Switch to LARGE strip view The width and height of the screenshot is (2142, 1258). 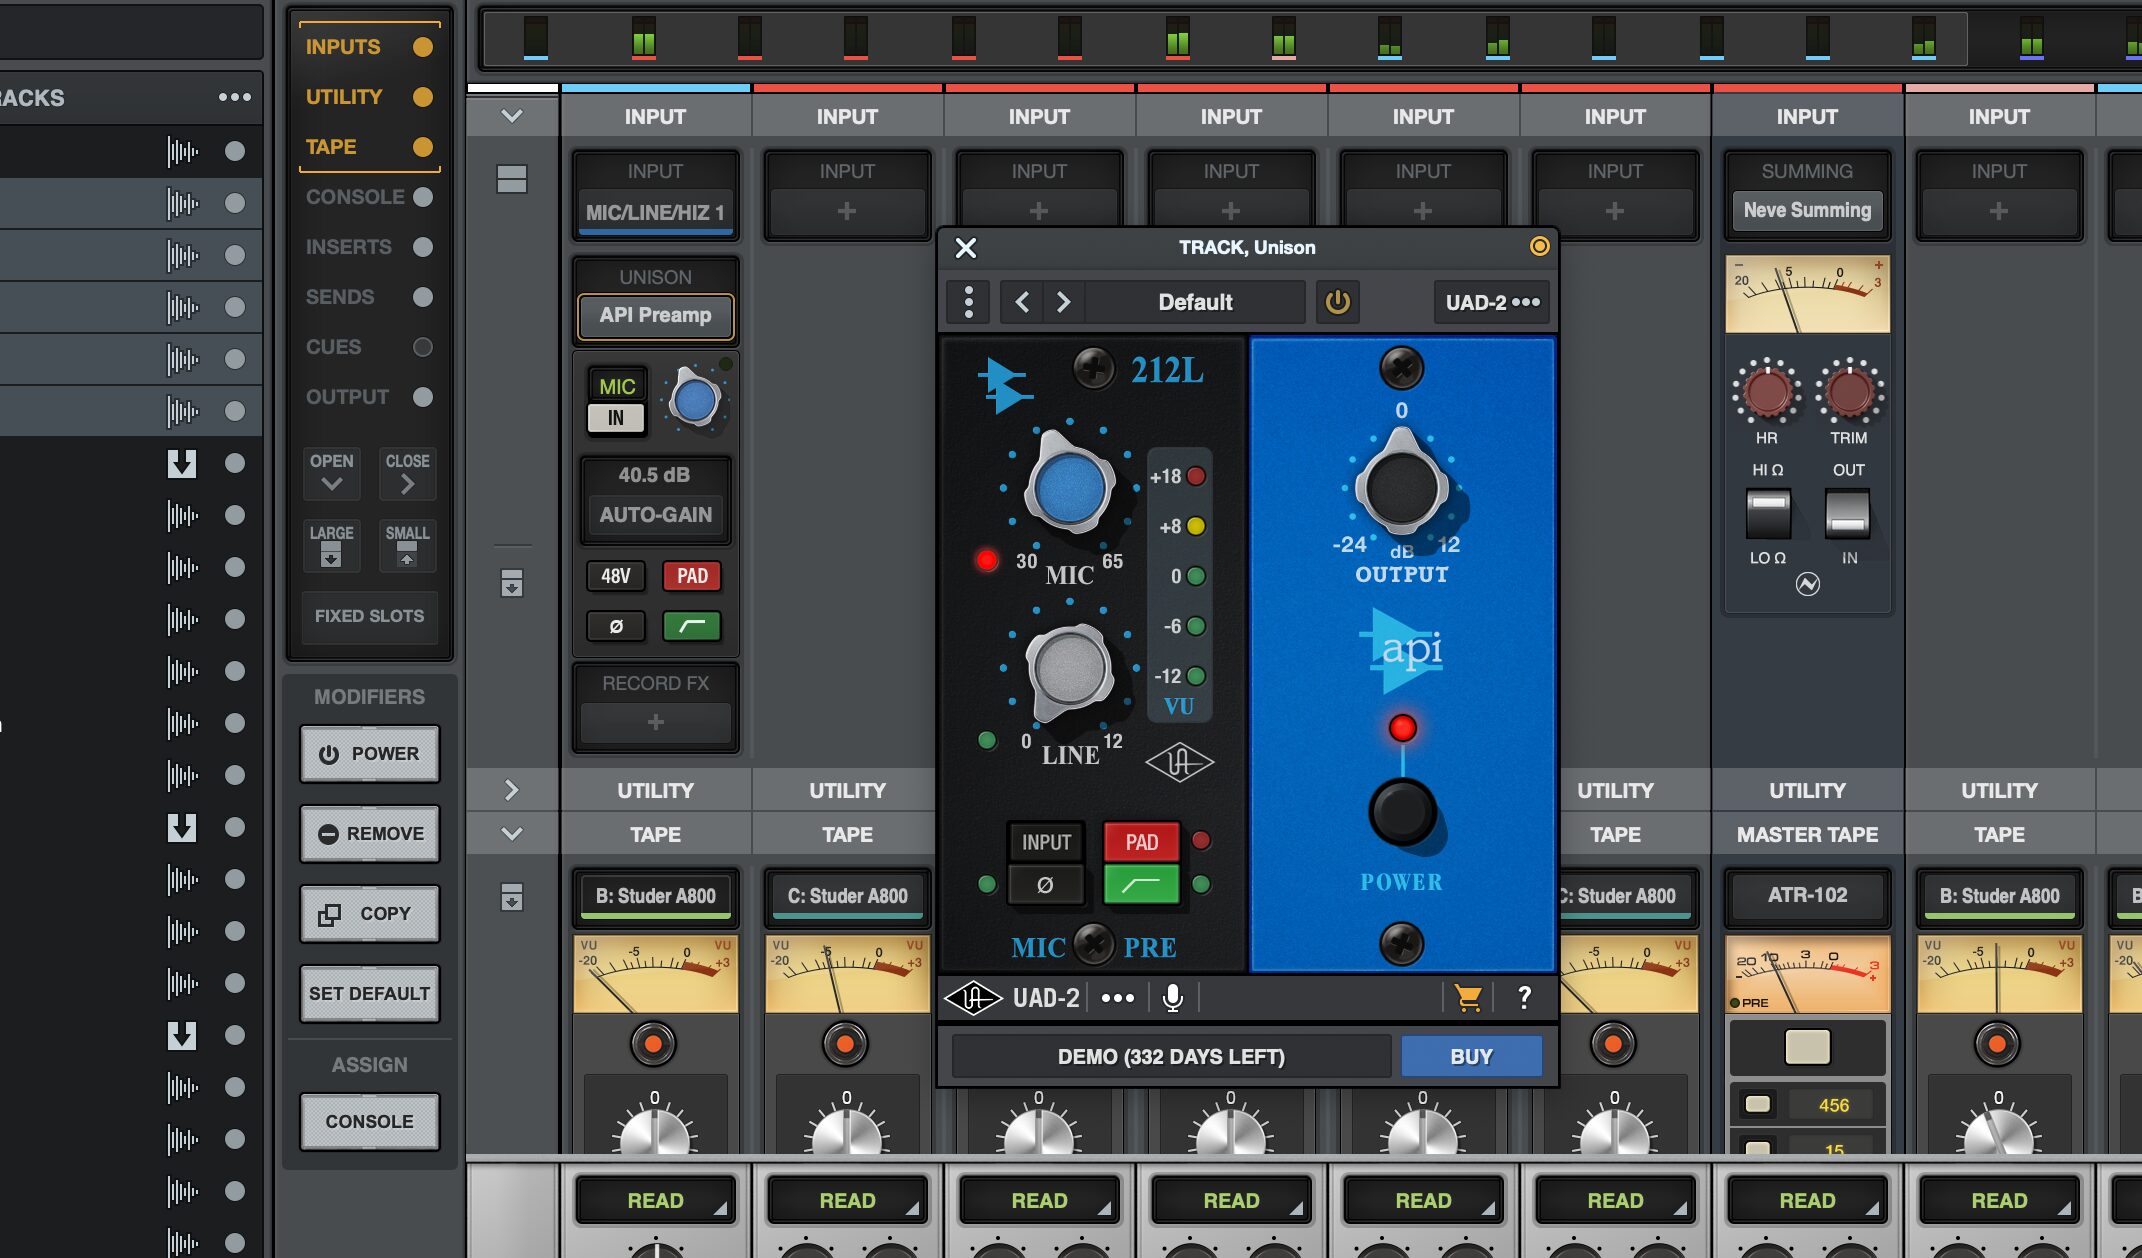(331, 546)
